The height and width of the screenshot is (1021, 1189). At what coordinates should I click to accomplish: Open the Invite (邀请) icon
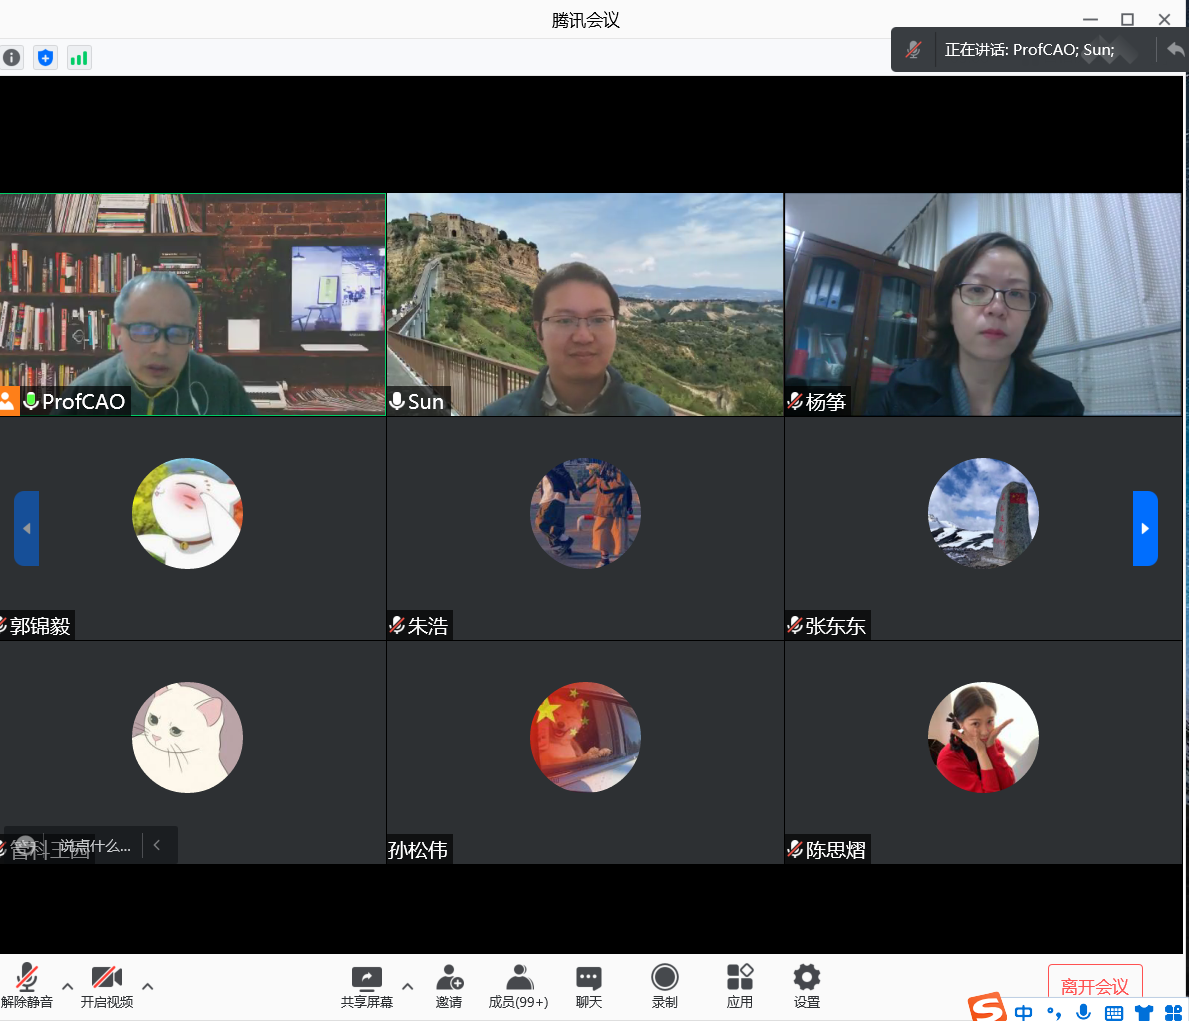click(449, 985)
